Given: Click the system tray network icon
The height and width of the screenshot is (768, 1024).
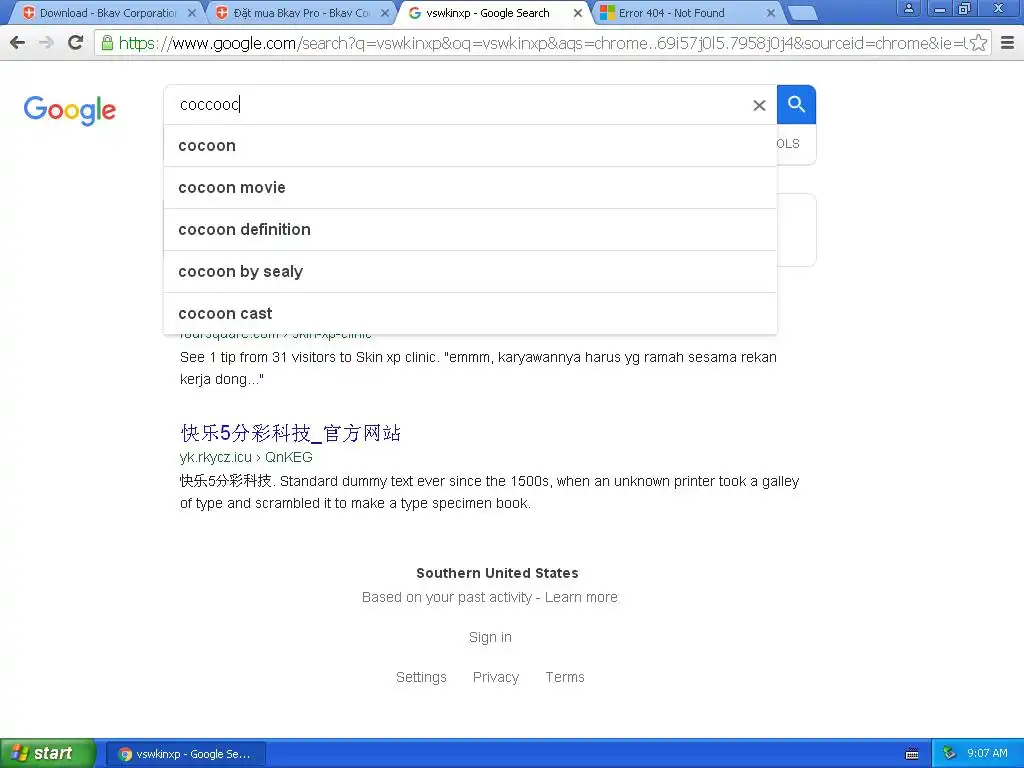Looking at the screenshot, I should (949, 754).
